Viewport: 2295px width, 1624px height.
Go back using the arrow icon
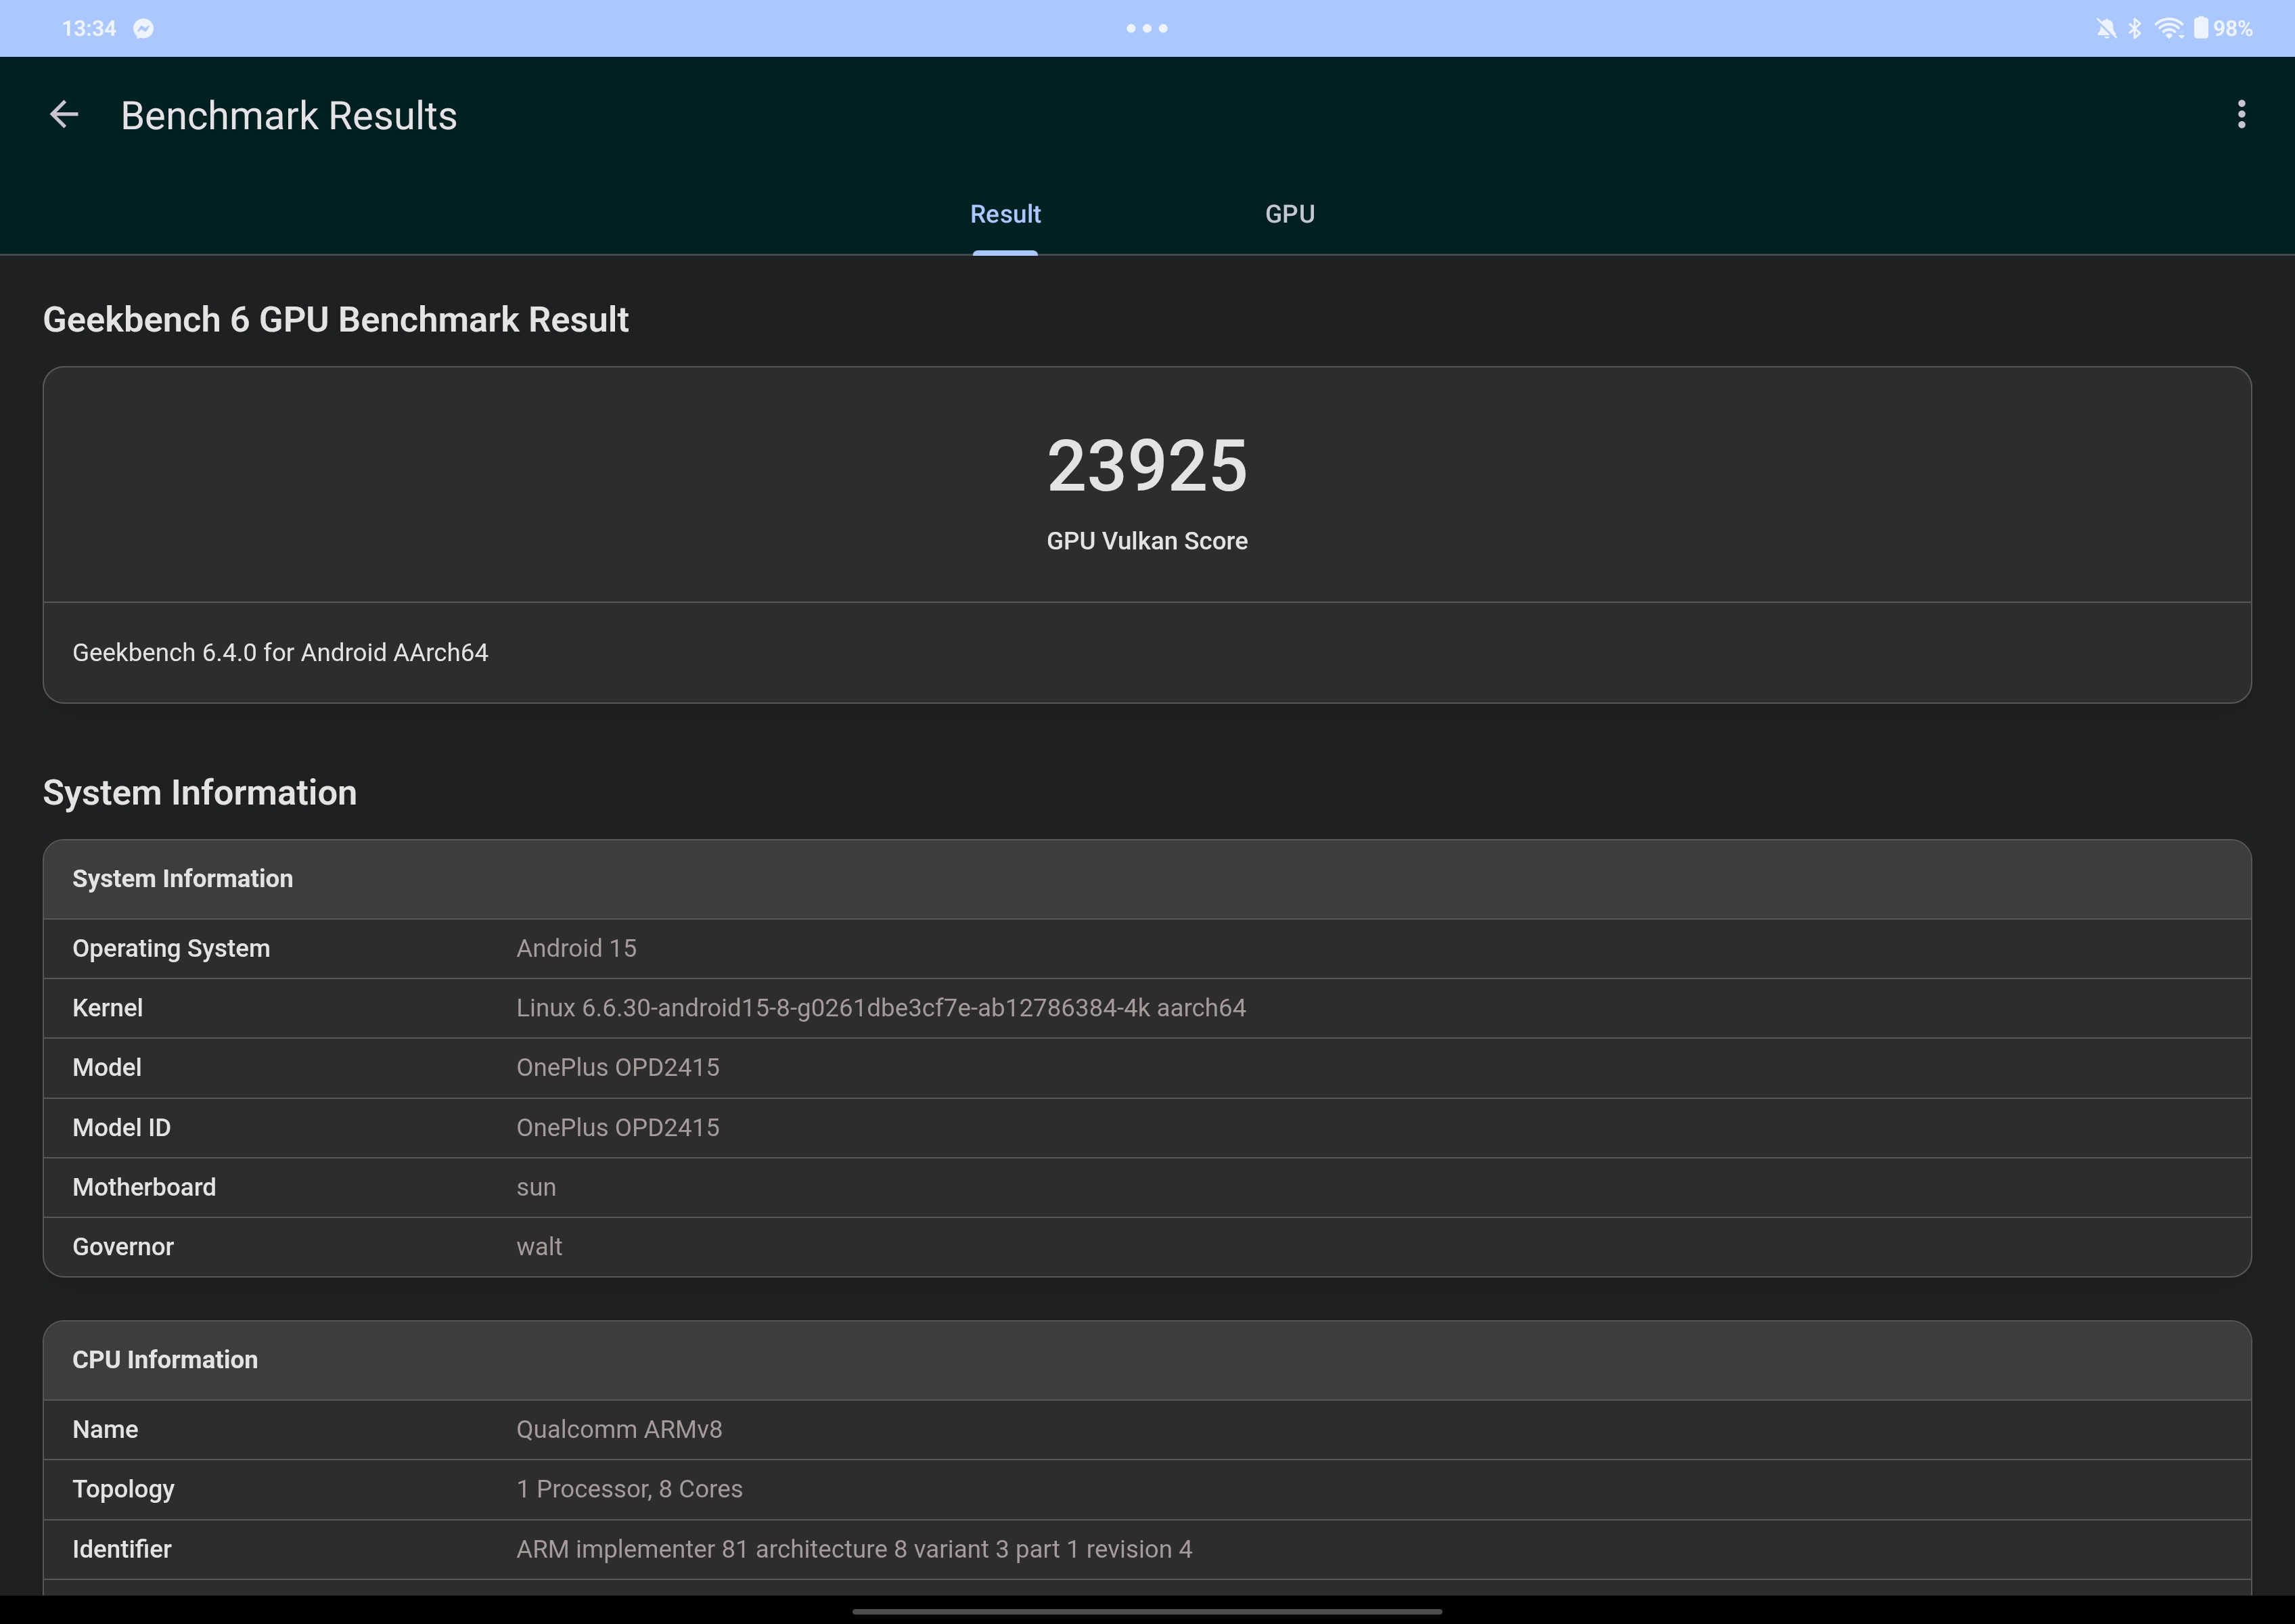click(64, 115)
